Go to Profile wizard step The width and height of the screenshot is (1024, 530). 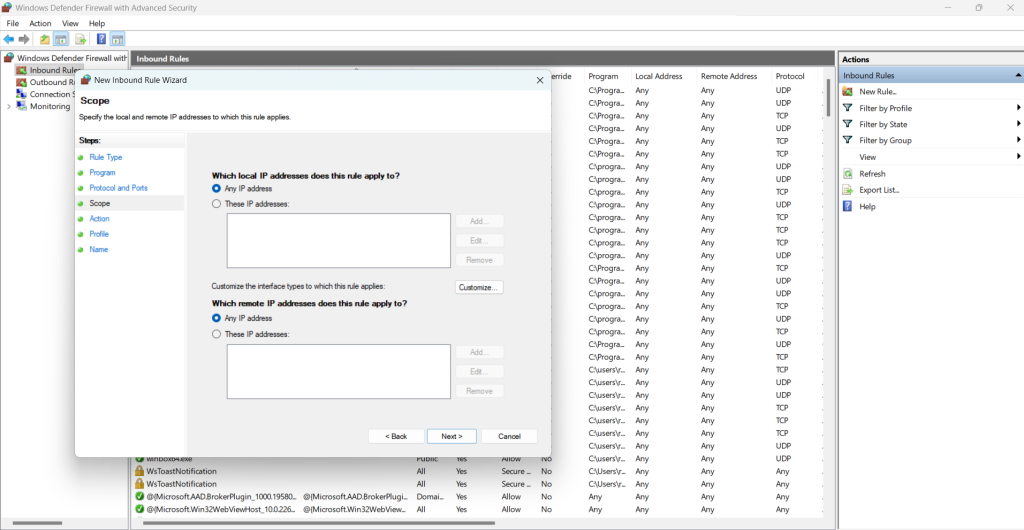pyautogui.click(x=99, y=234)
